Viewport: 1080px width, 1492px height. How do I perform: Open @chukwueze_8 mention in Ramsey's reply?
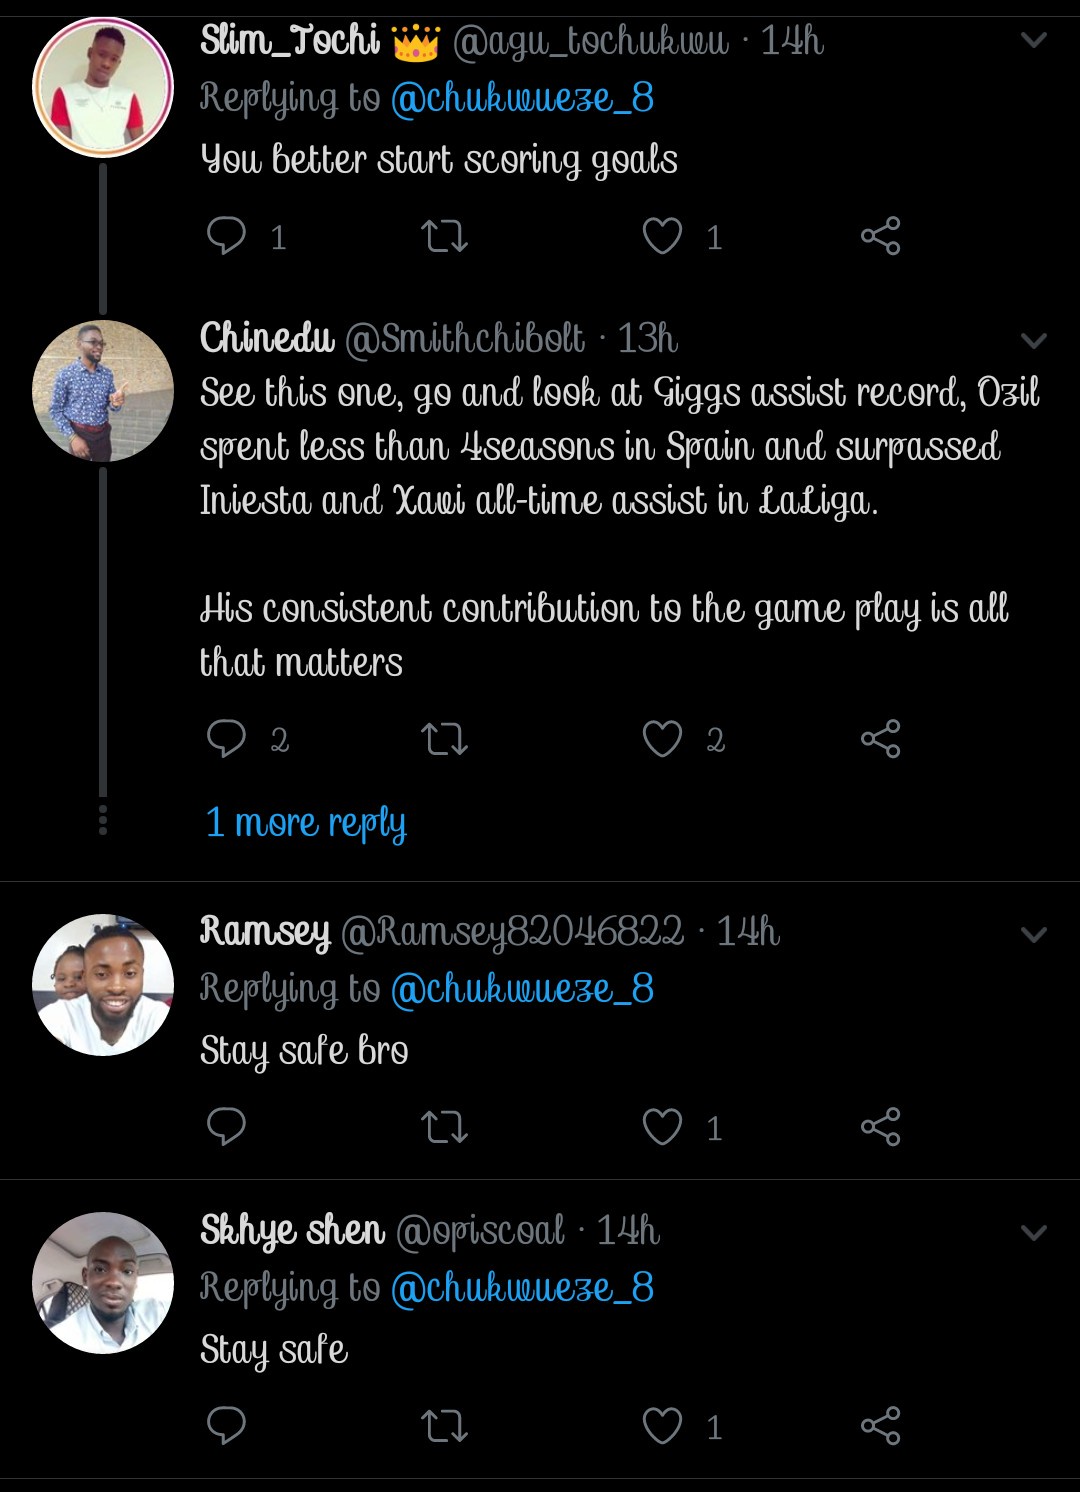[x=522, y=989]
